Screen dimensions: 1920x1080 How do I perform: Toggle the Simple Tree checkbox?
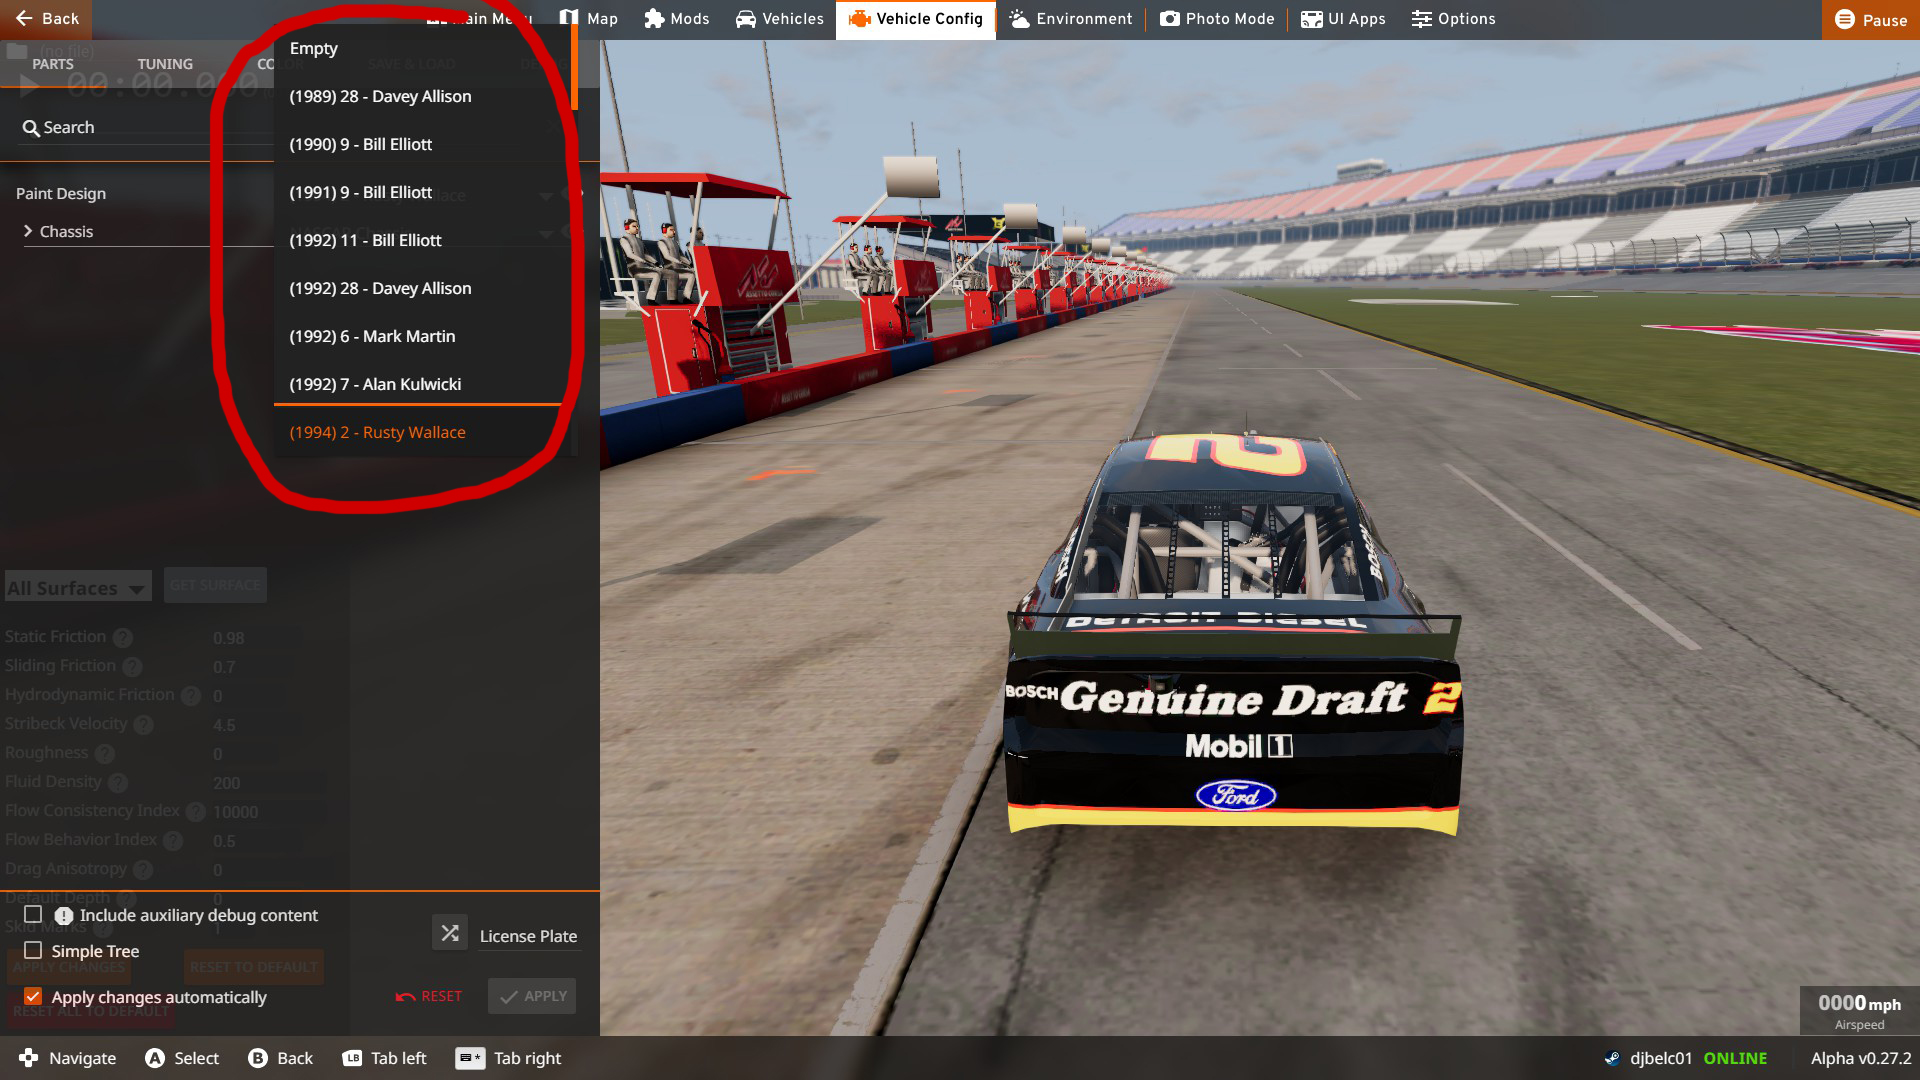tap(33, 951)
